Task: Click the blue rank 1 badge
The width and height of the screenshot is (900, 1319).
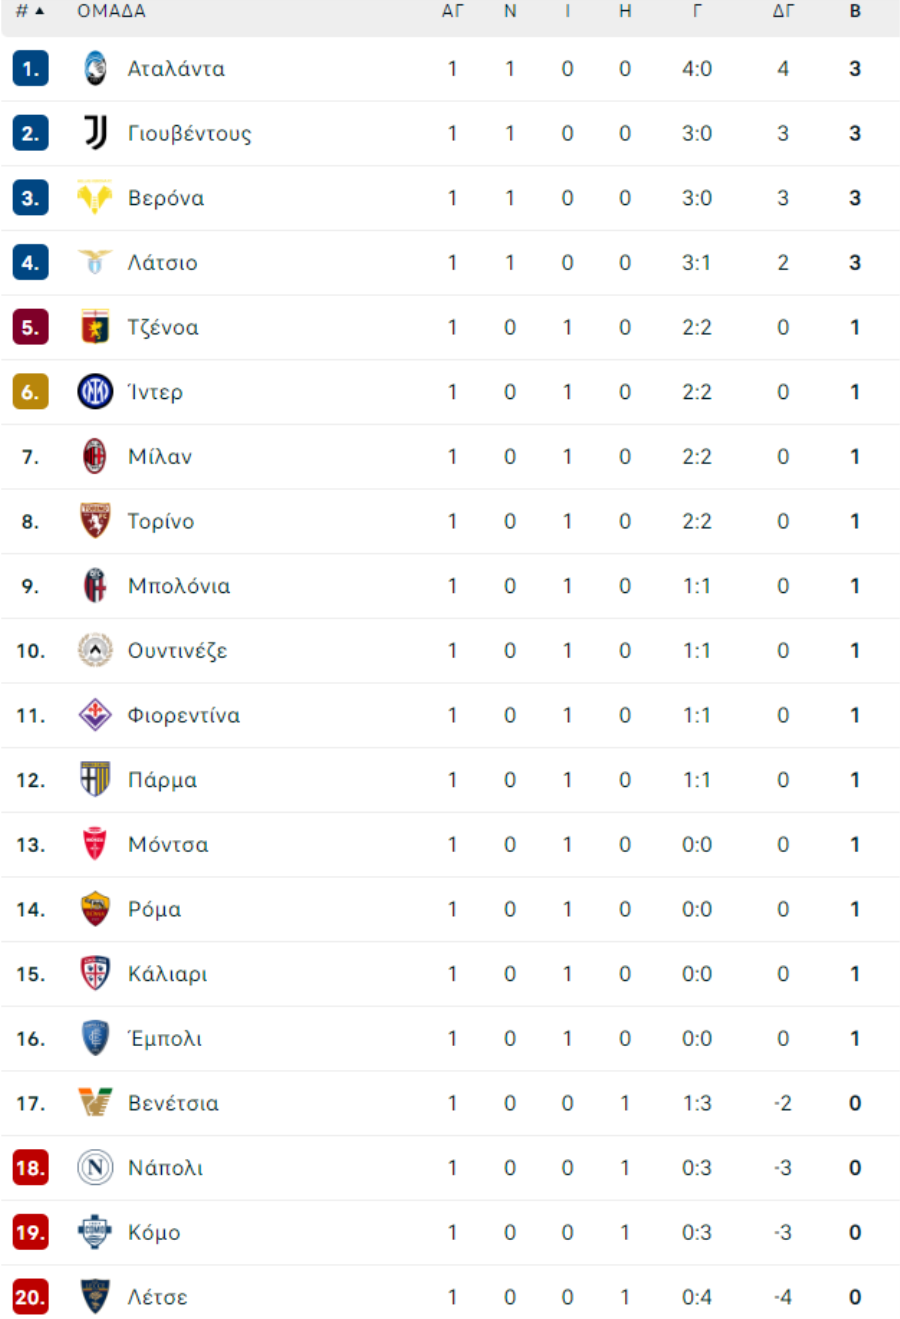Action: [x=30, y=69]
